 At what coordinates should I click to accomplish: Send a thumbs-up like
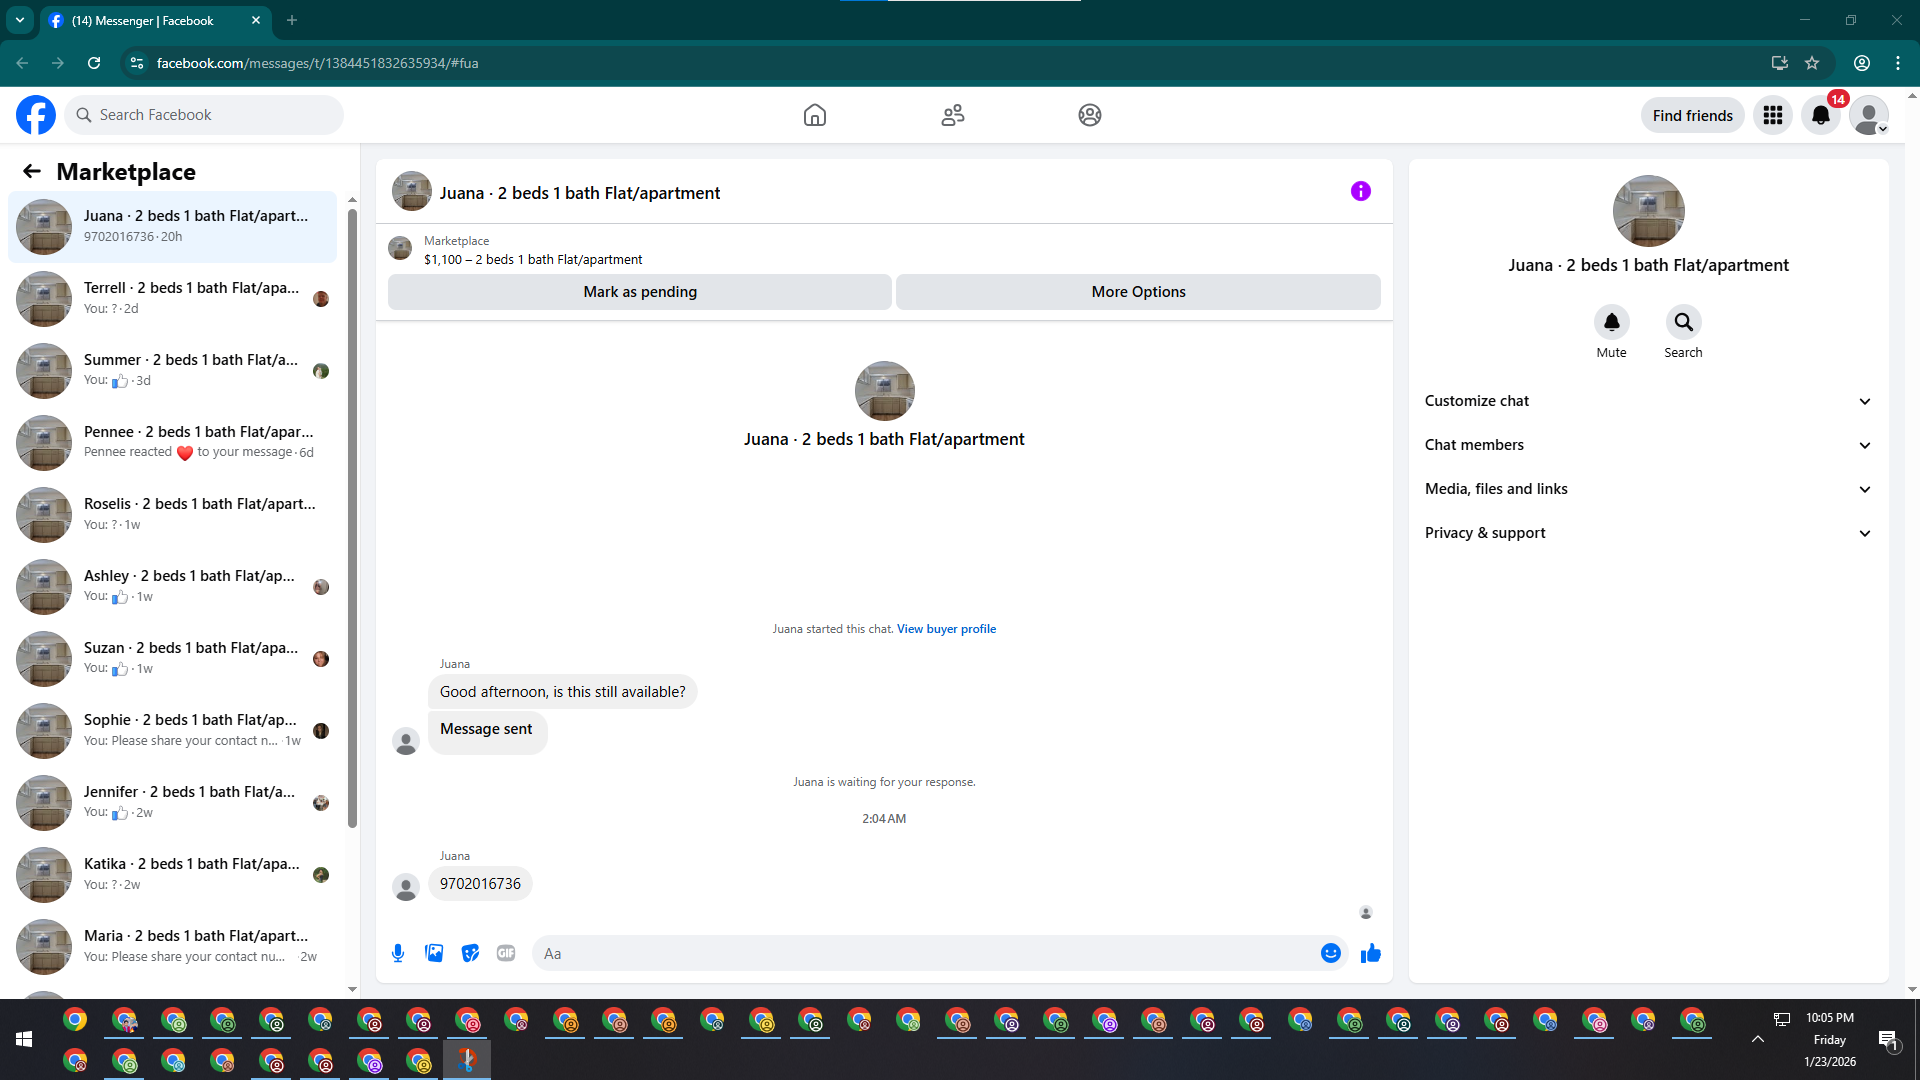point(1371,953)
